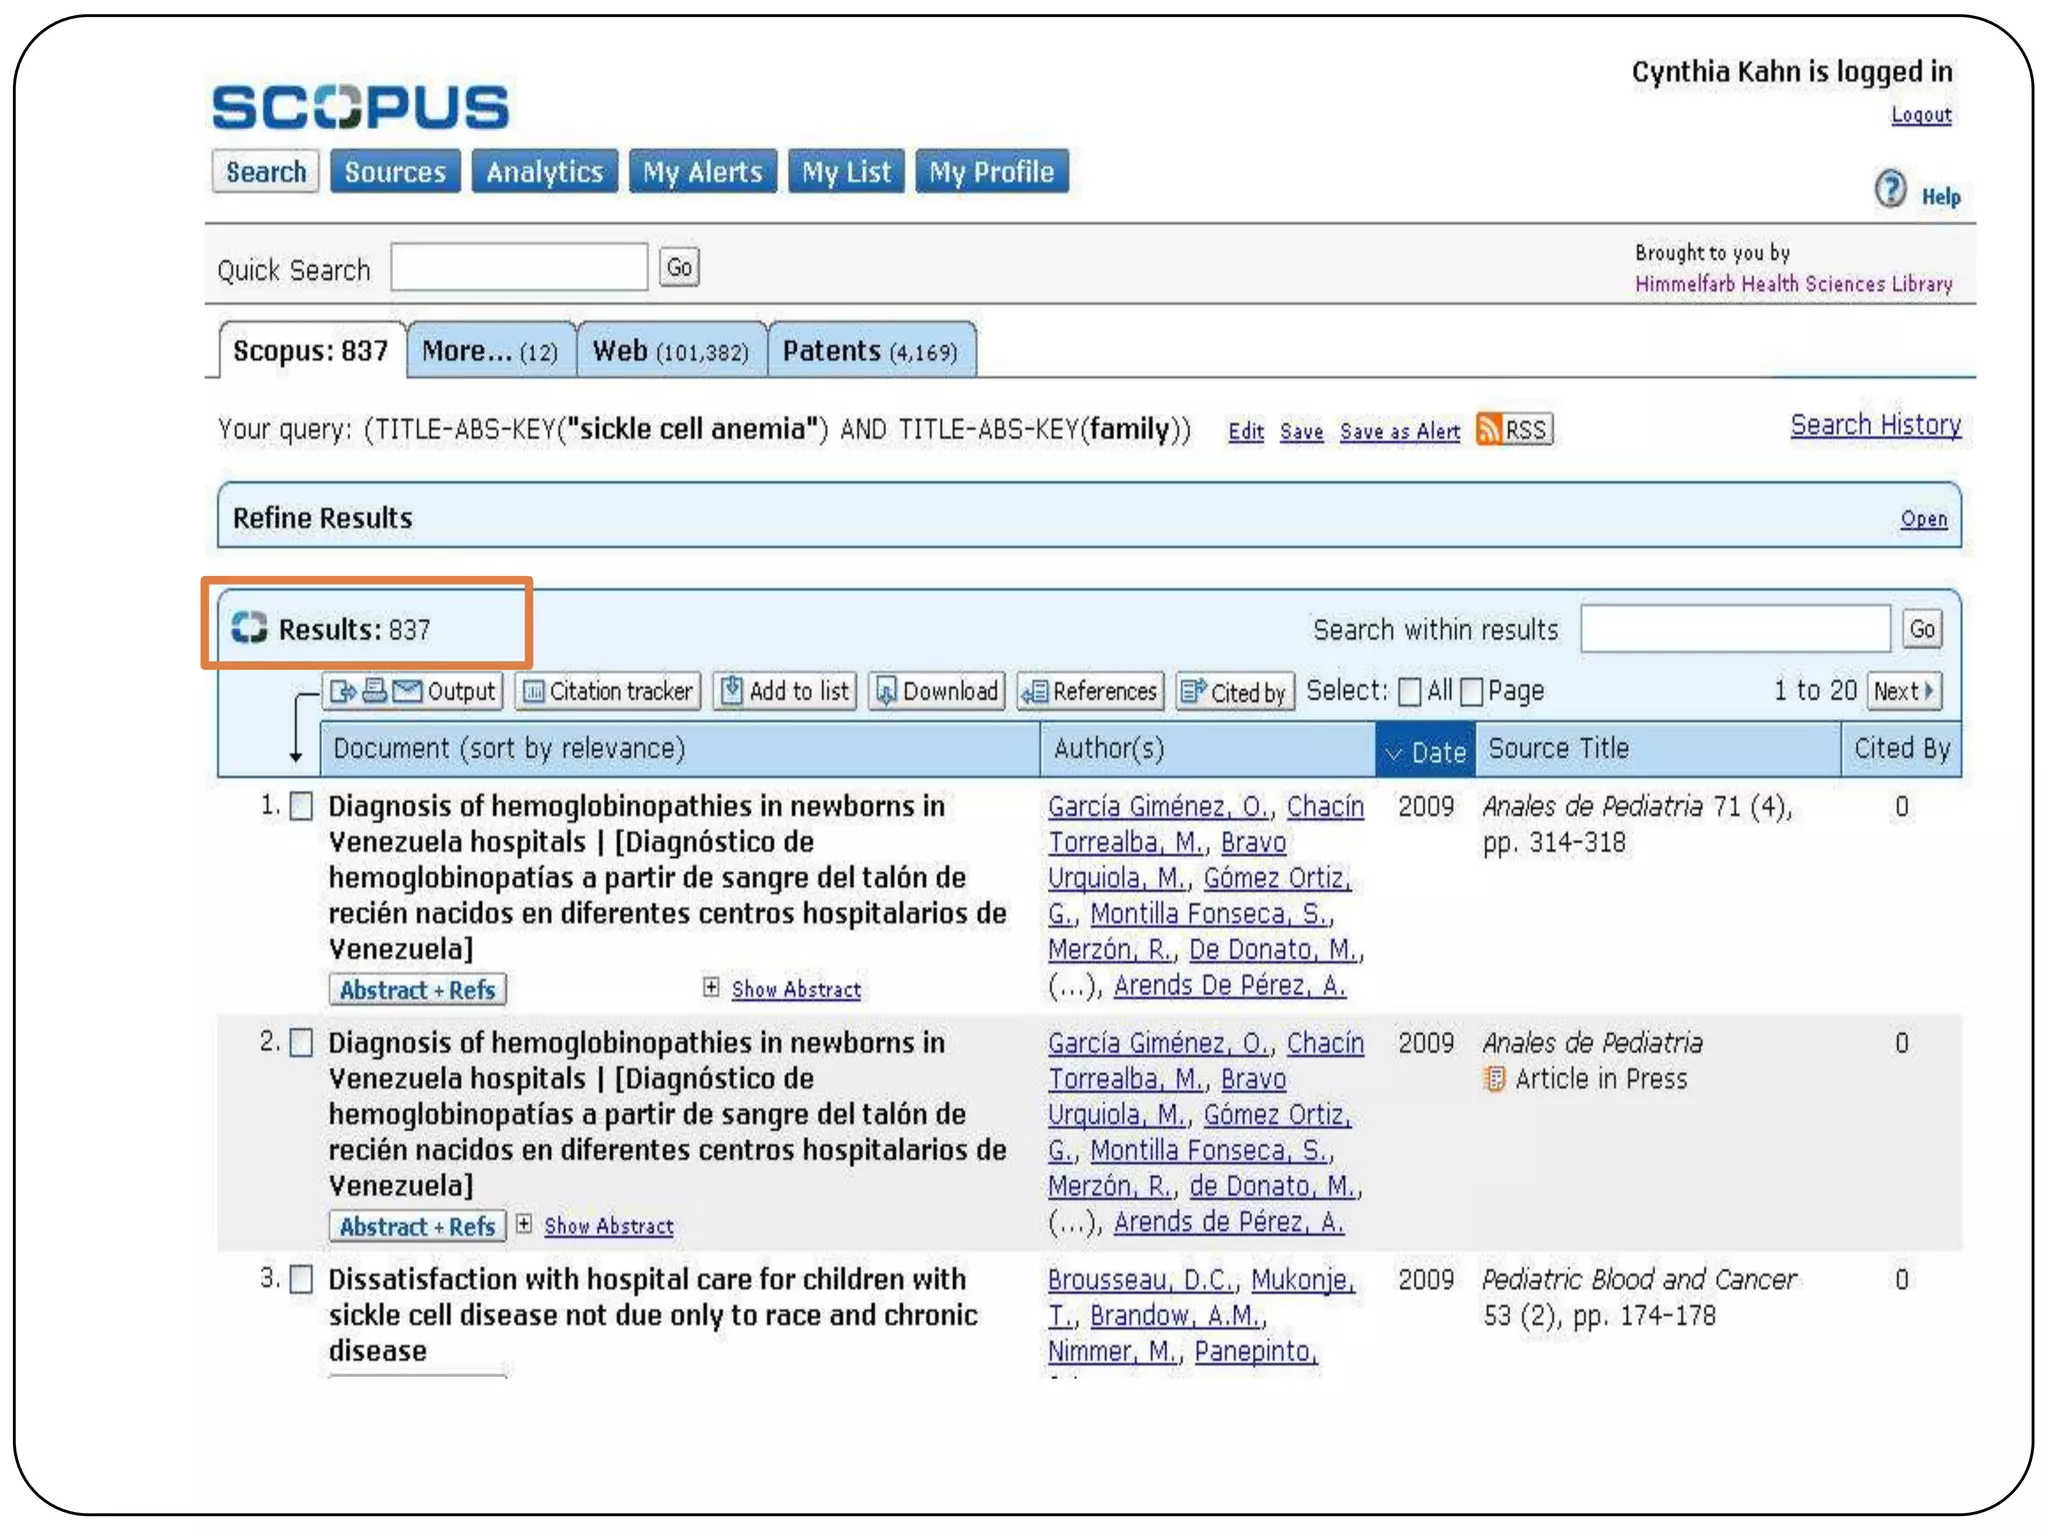Open the Analytics navigation tab

pyautogui.click(x=544, y=172)
